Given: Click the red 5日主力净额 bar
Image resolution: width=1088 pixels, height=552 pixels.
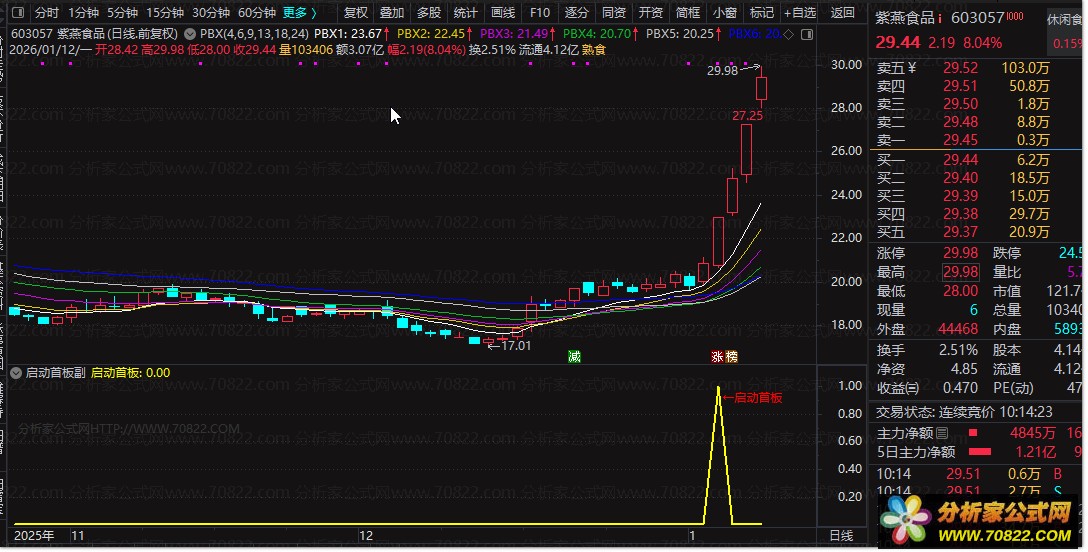Looking at the screenshot, I should [x=980, y=452].
